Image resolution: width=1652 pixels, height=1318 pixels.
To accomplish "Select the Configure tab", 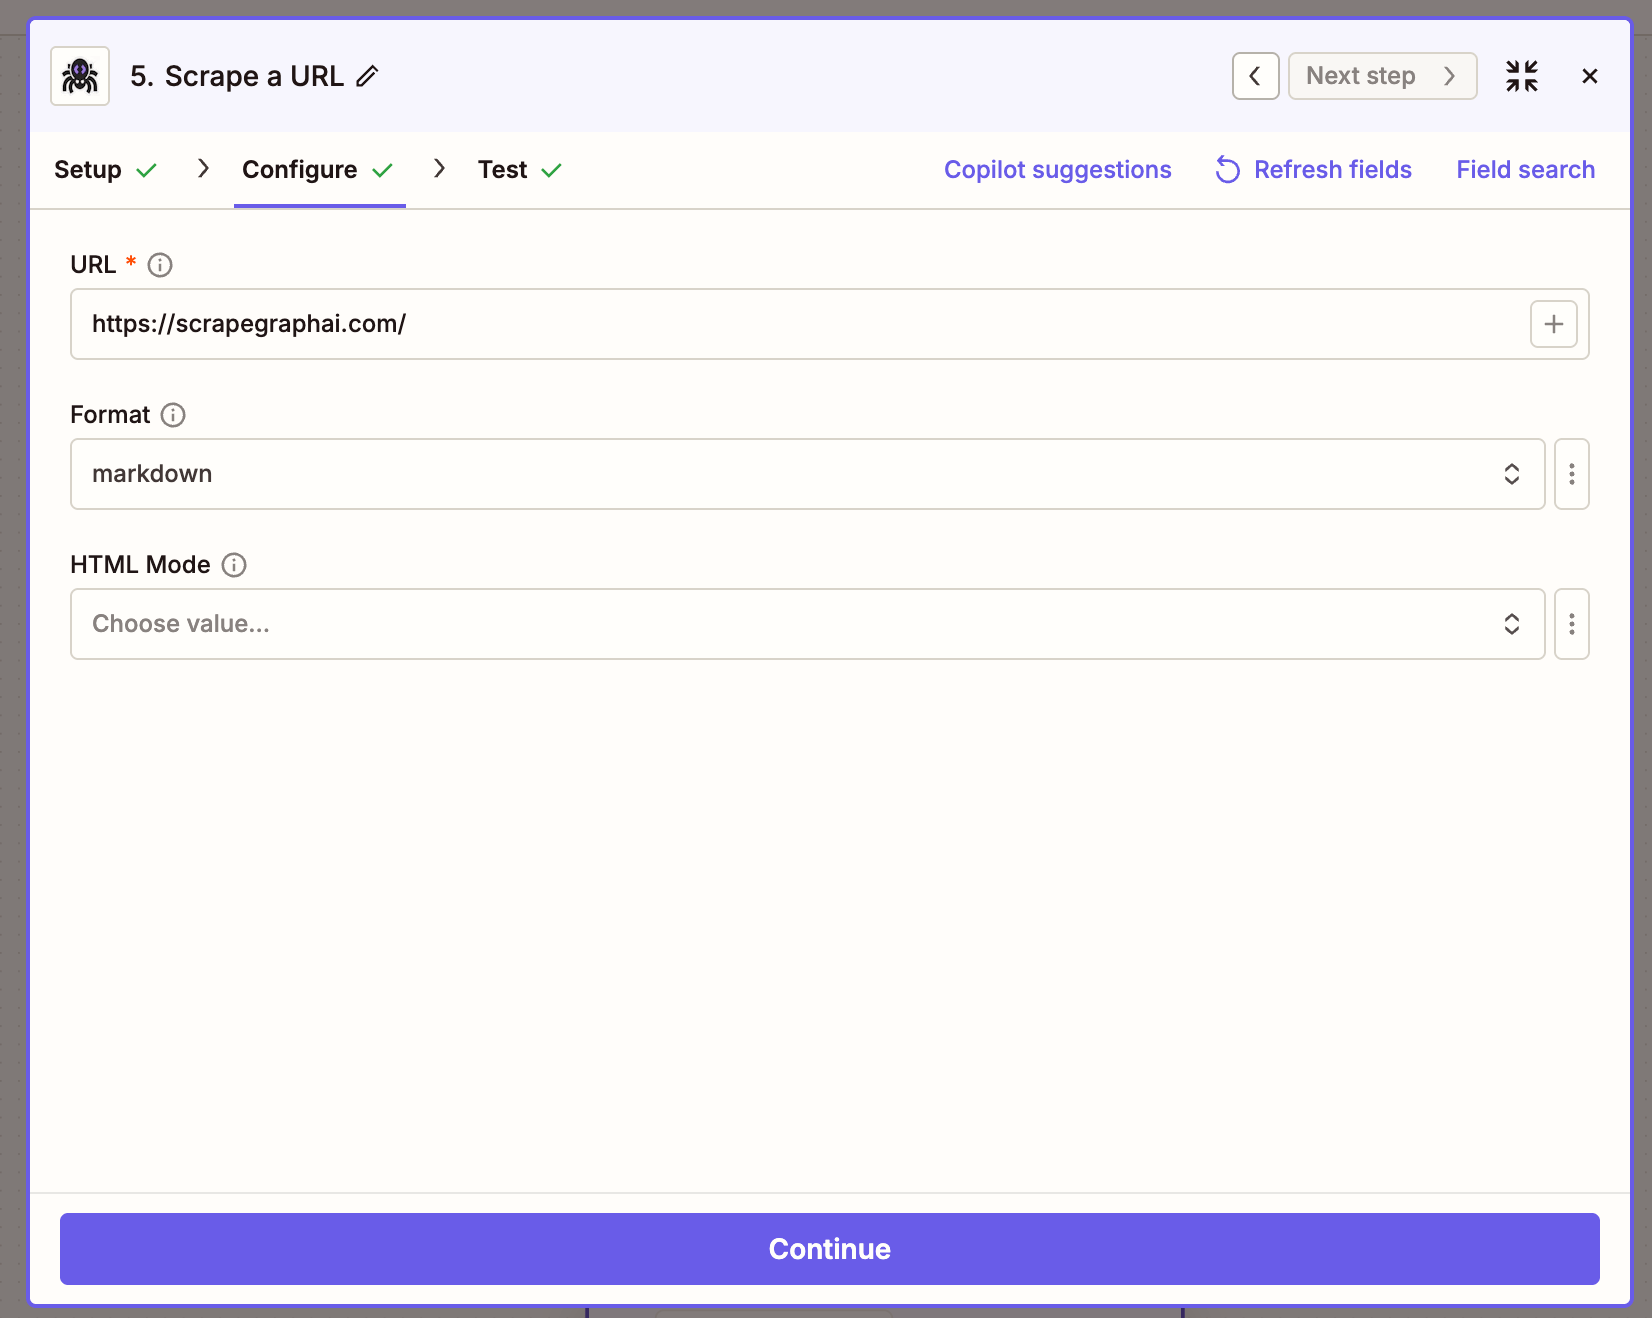I will point(318,170).
